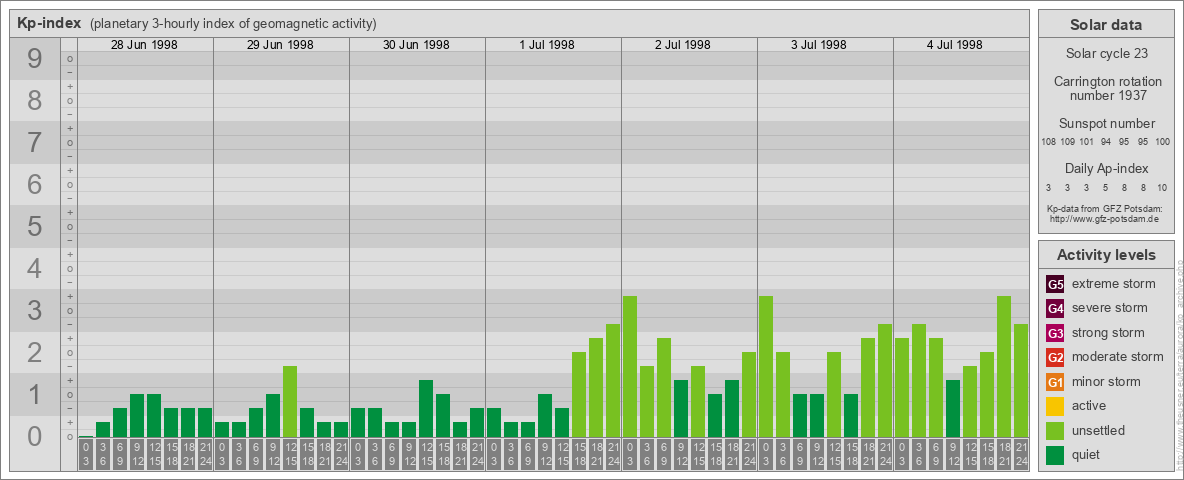Click 'Kp-data from GFZ Potsdam:' text

(x=1106, y=209)
